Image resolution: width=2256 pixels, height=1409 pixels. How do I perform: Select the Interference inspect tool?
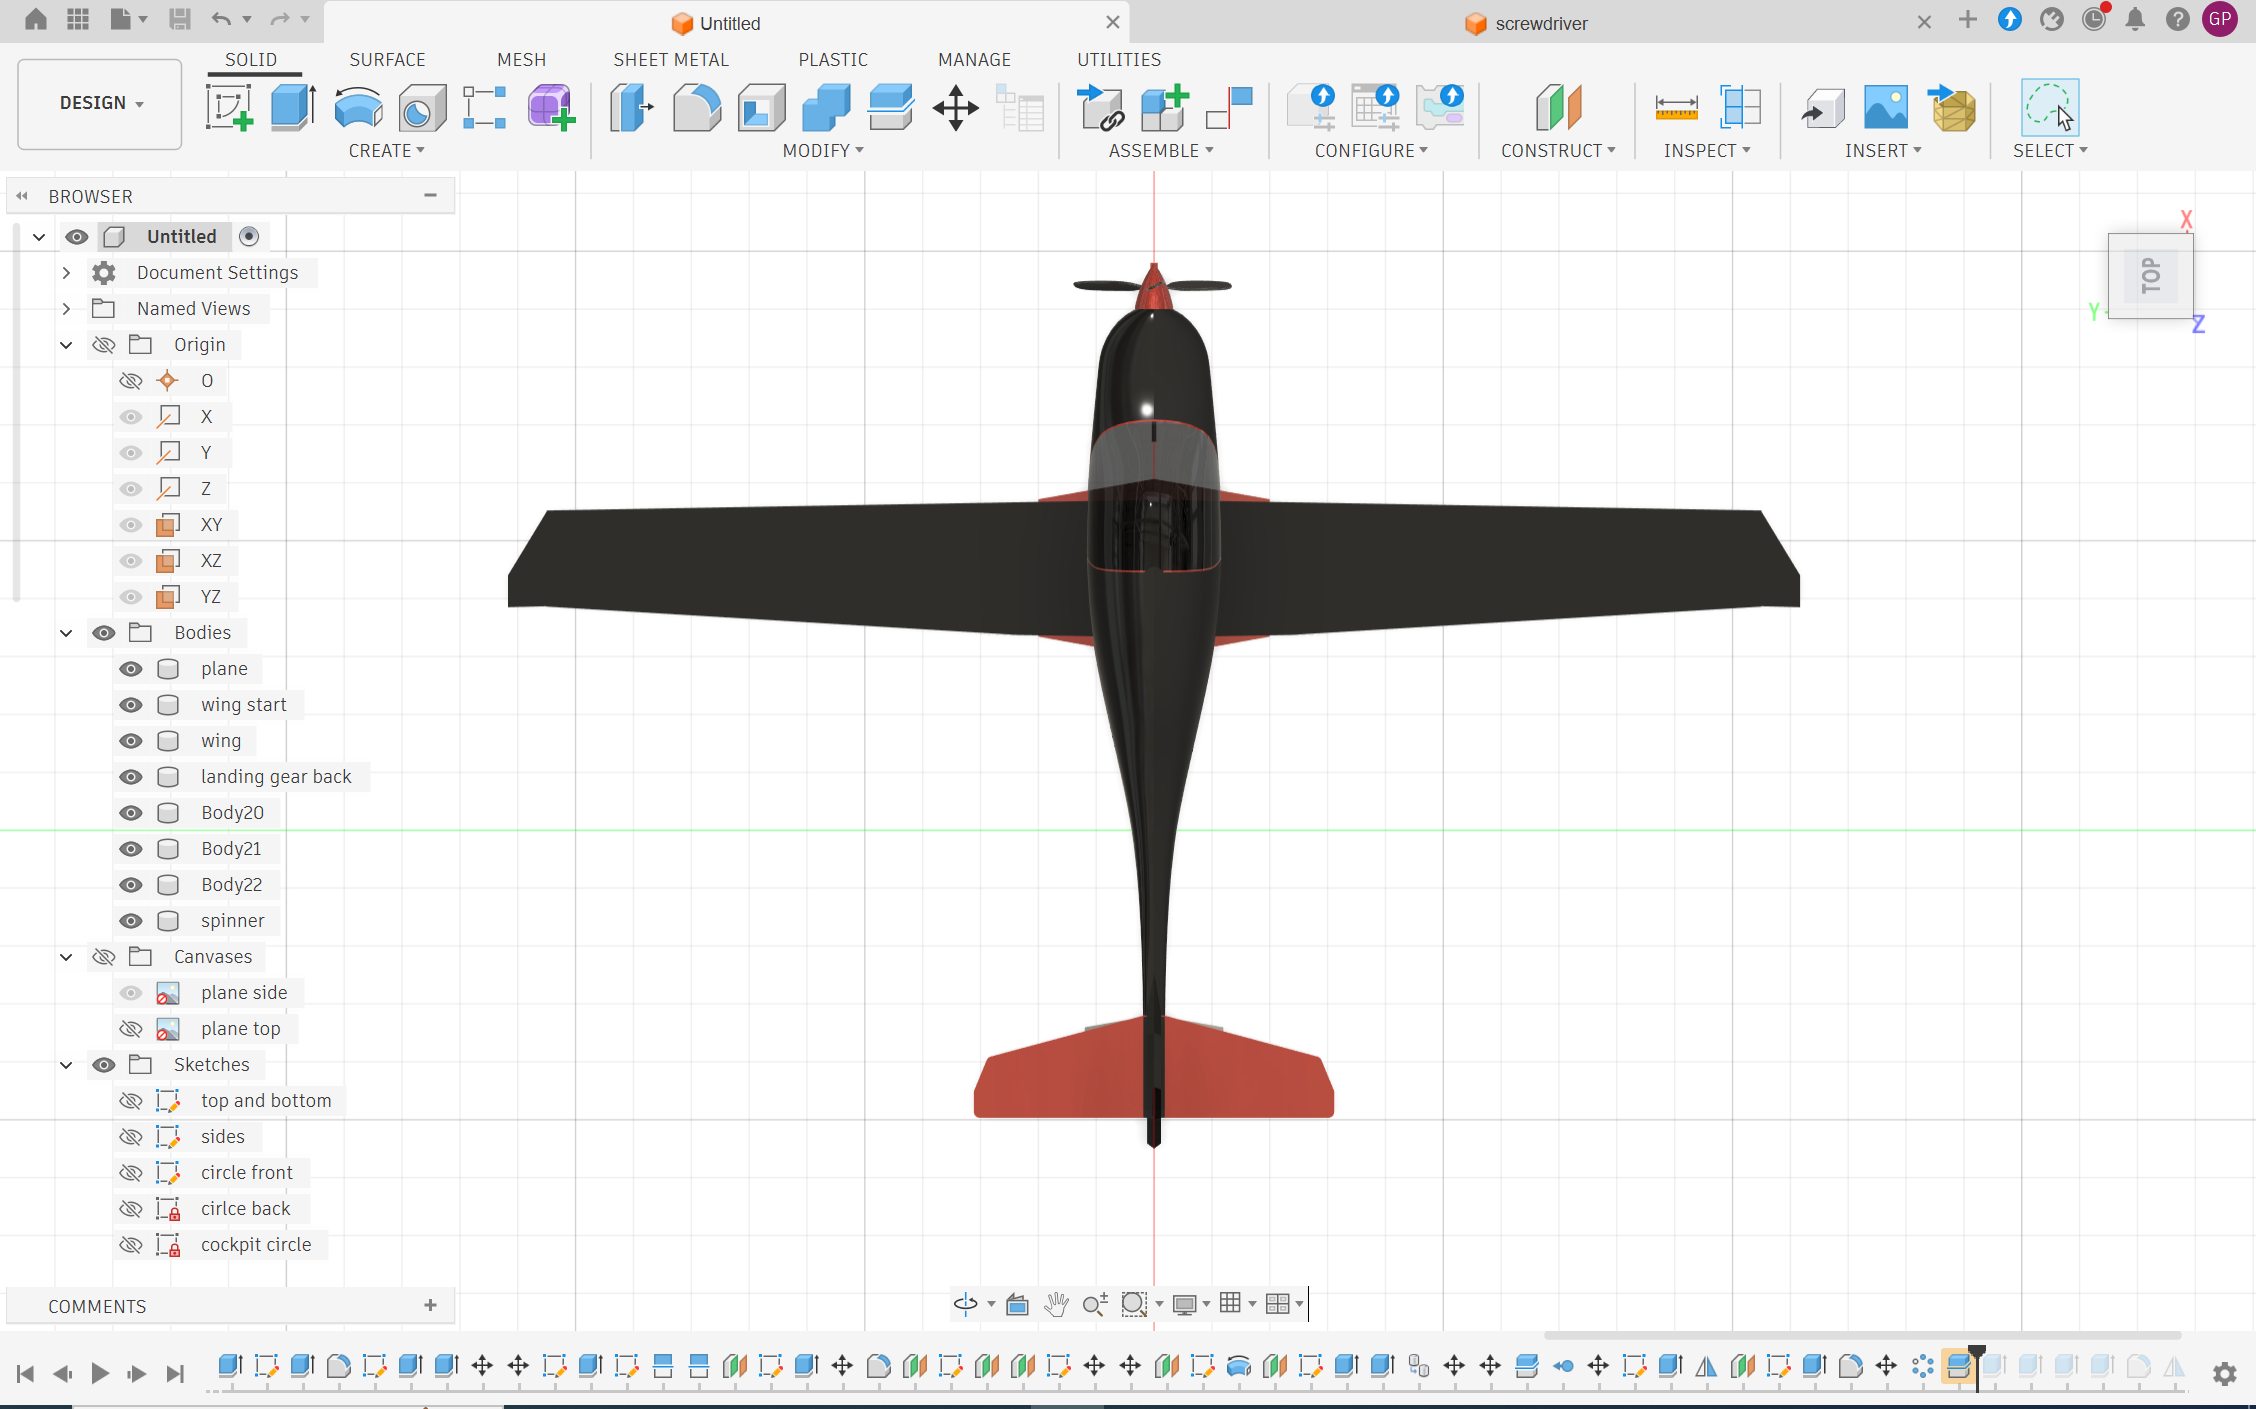coord(1740,107)
